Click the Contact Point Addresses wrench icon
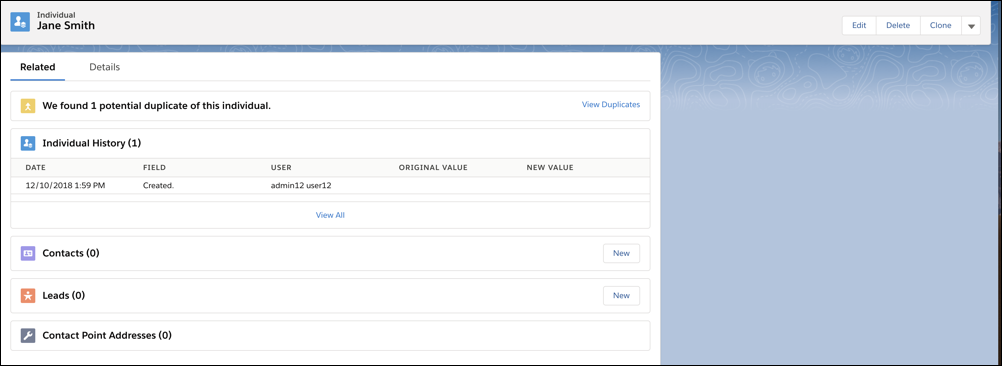 tap(28, 335)
